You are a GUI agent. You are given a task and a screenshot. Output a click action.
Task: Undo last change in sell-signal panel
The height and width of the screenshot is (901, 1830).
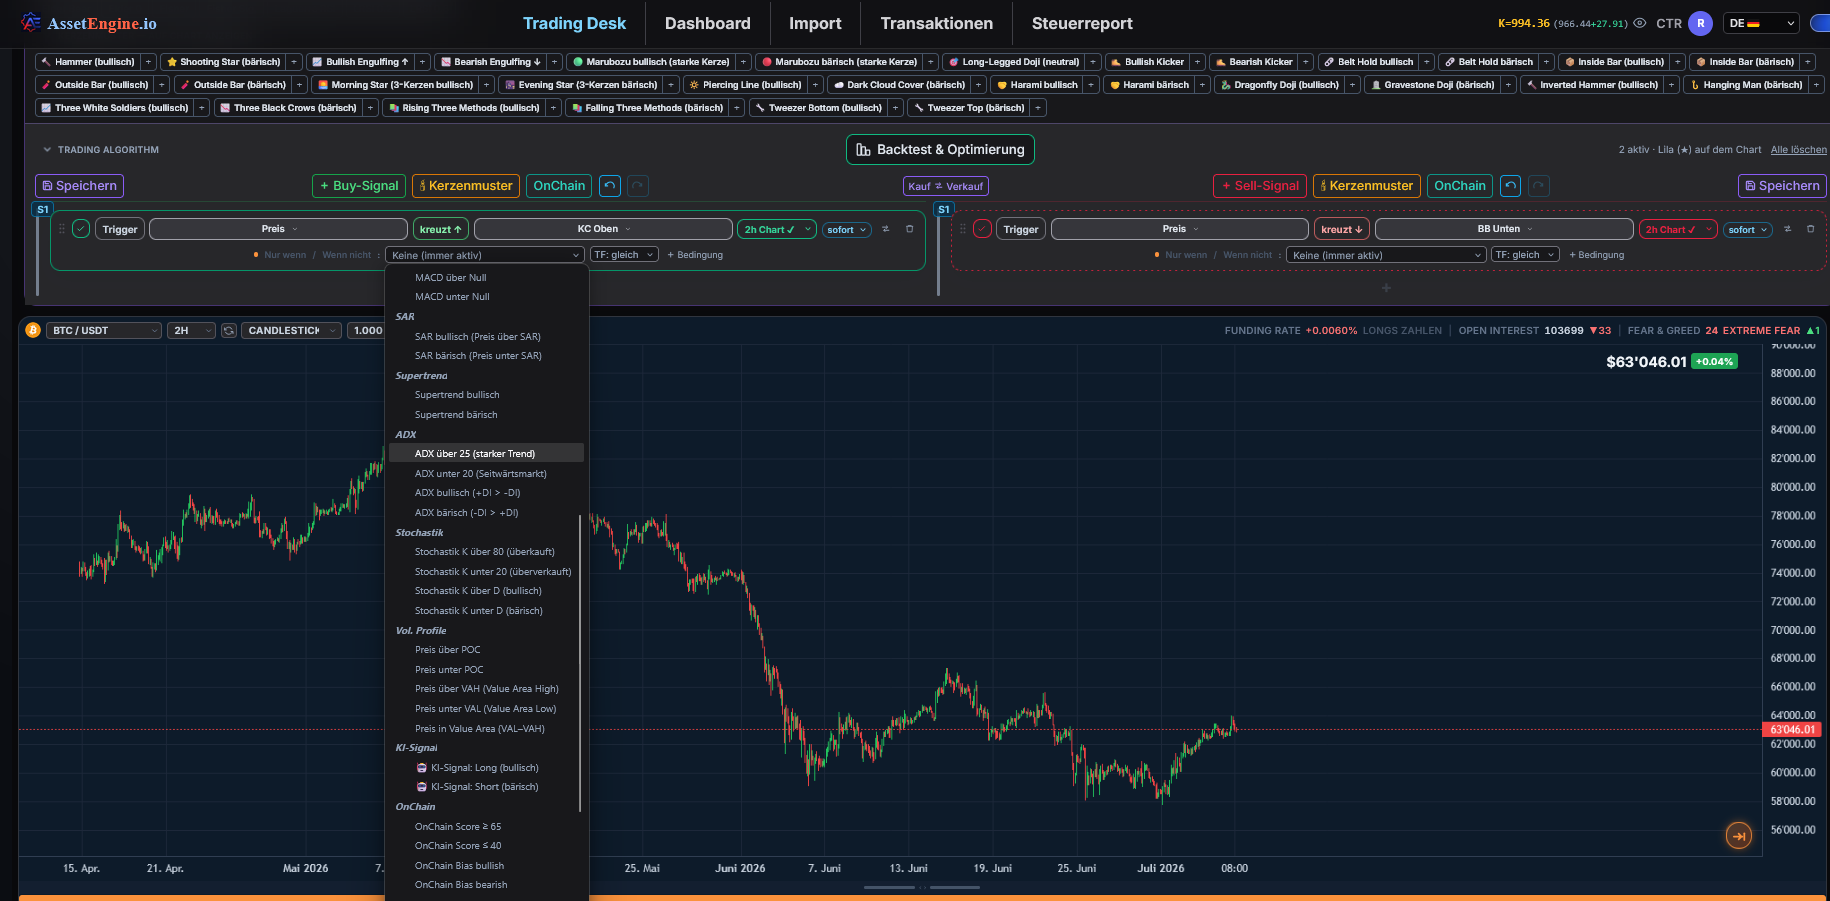[x=1511, y=186]
